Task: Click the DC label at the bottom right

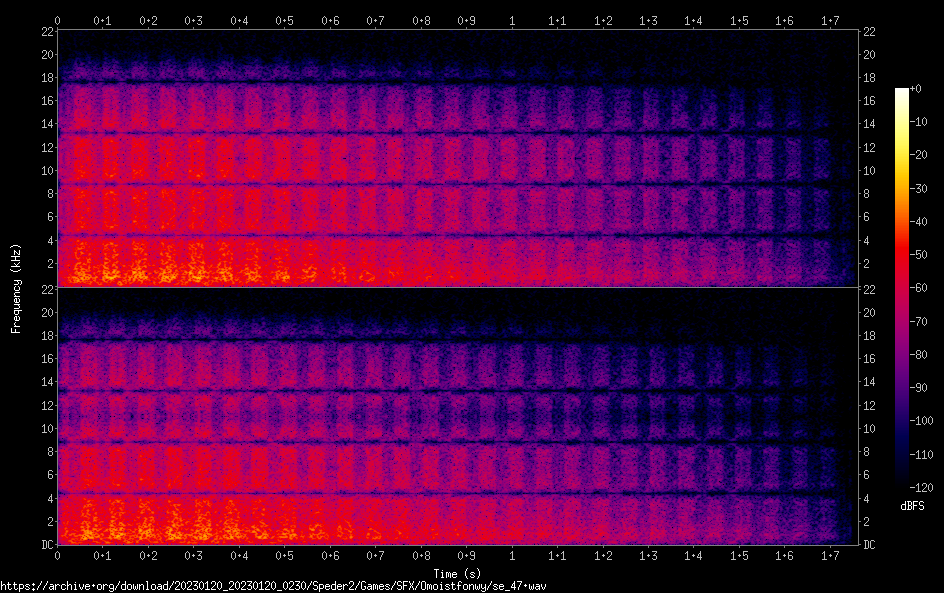Action: coord(870,545)
